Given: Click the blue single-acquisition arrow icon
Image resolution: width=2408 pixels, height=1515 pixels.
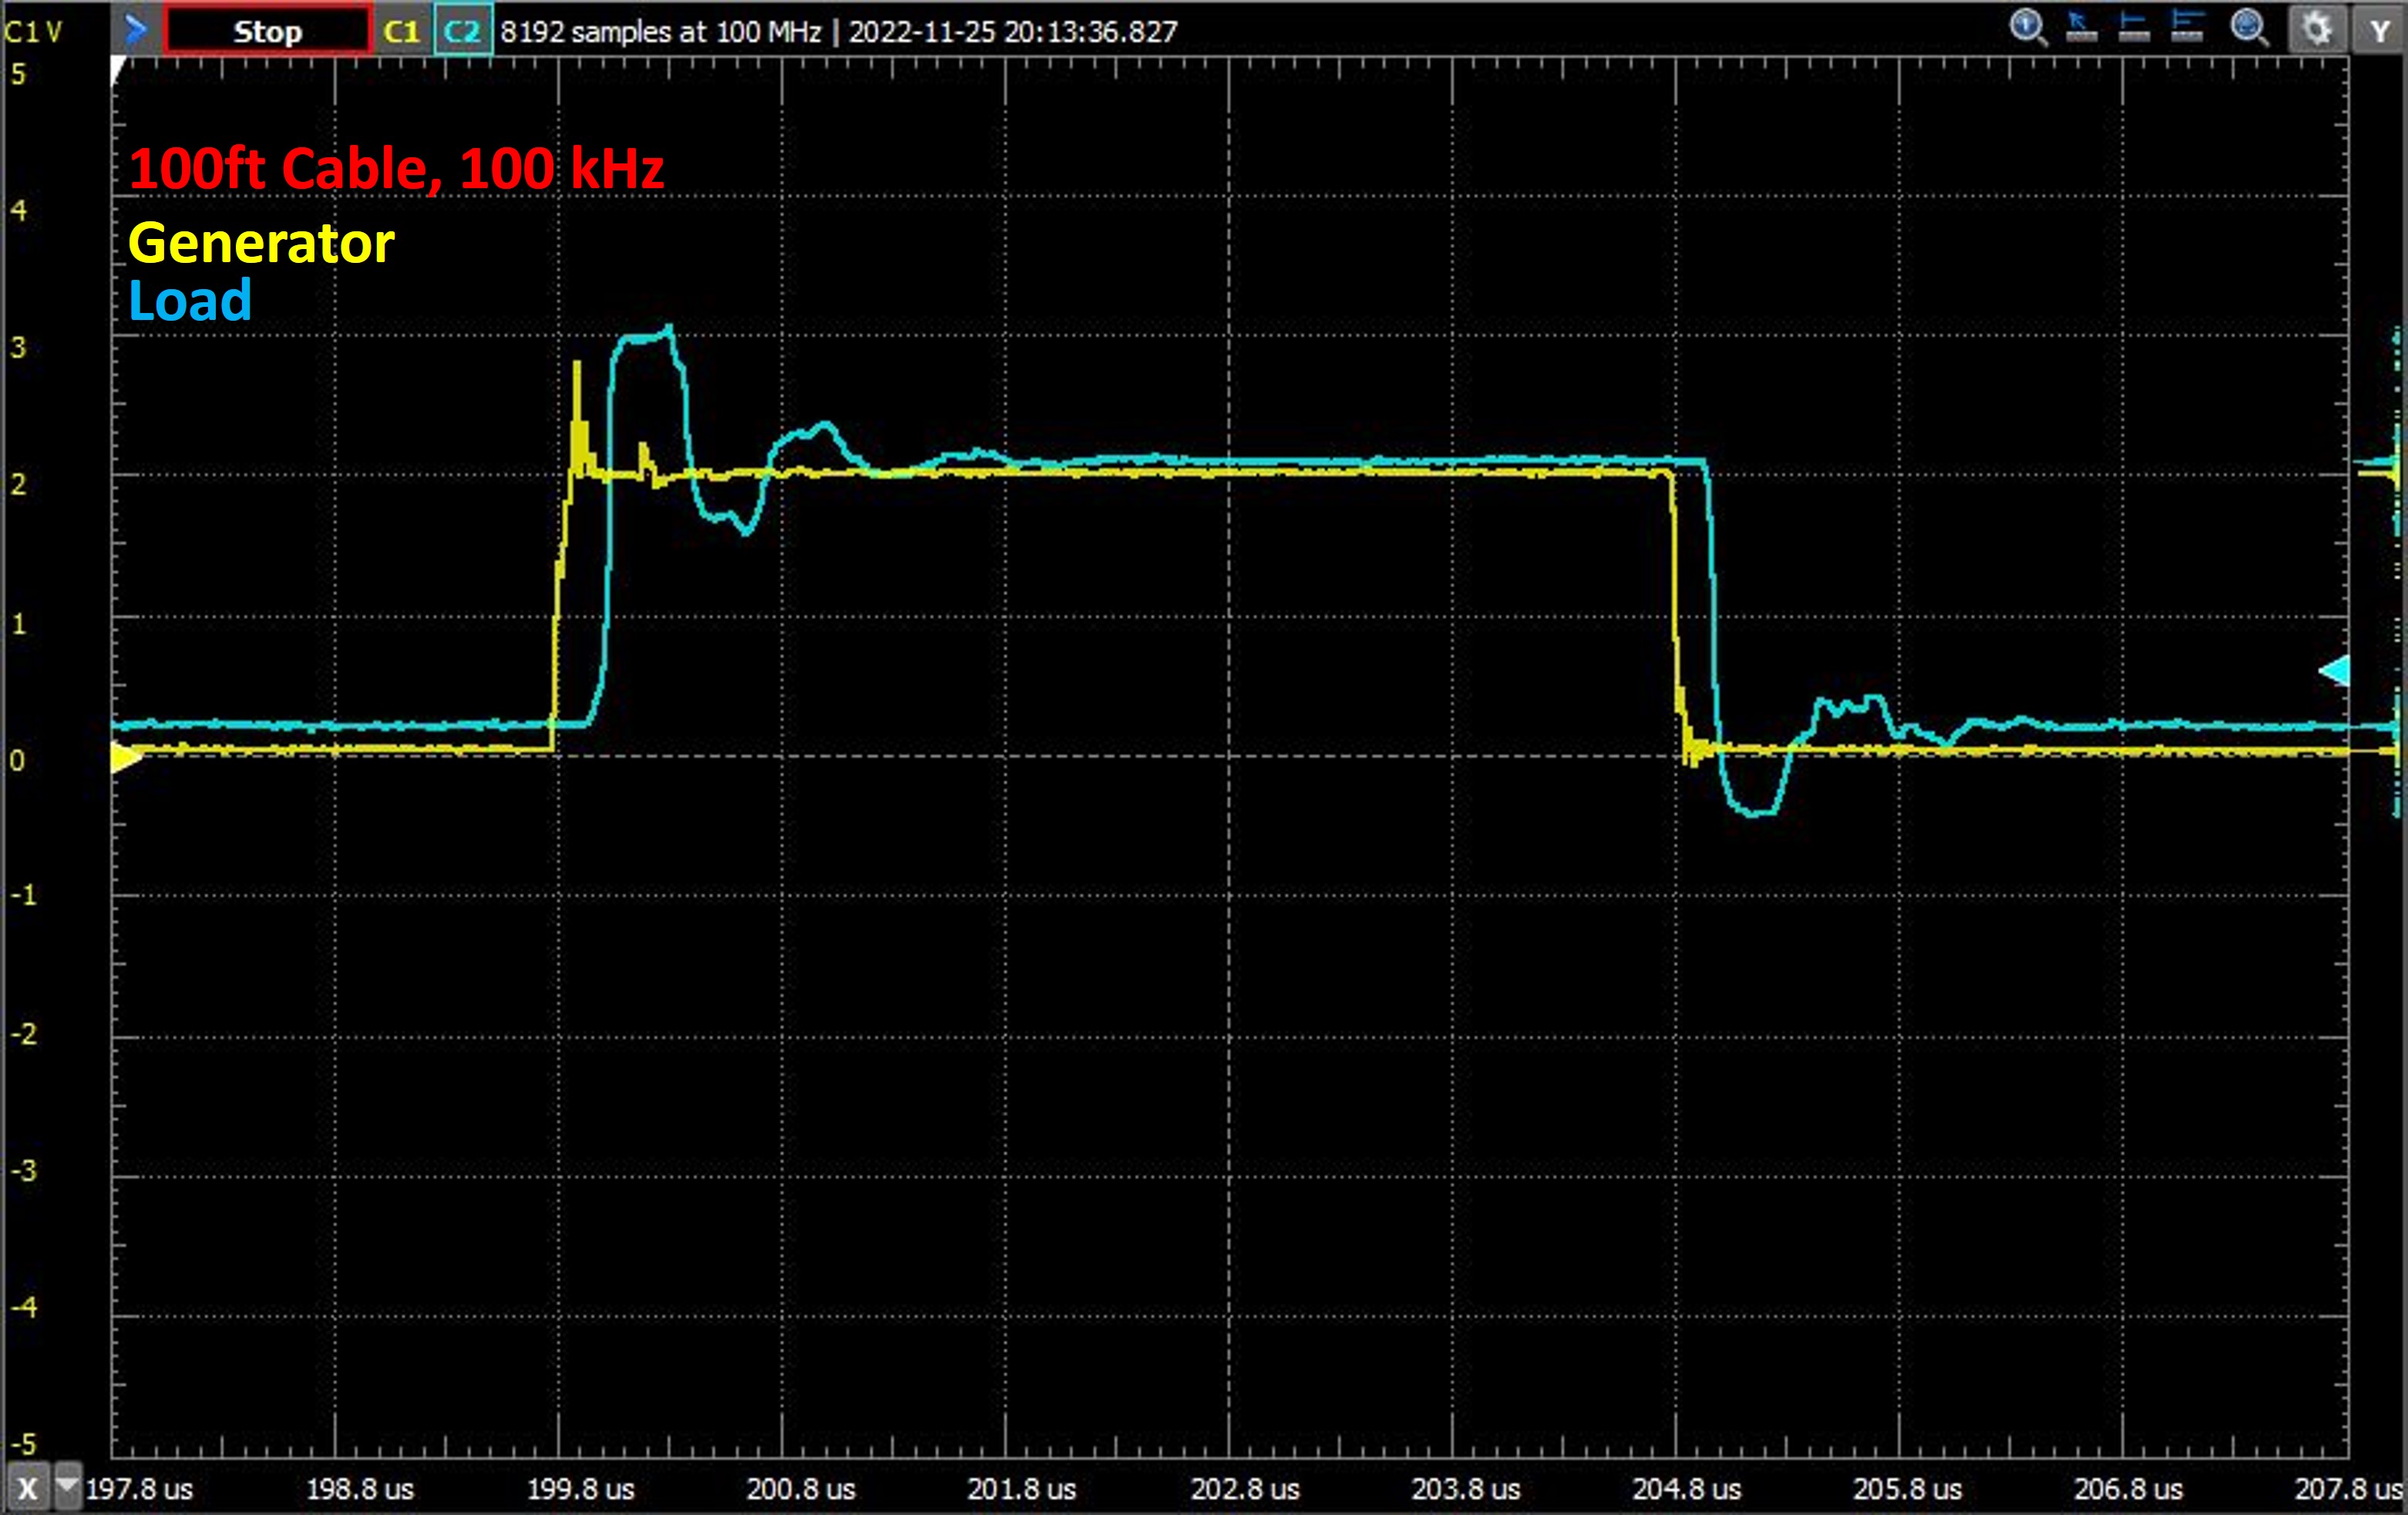Looking at the screenshot, I should tap(135, 30).
